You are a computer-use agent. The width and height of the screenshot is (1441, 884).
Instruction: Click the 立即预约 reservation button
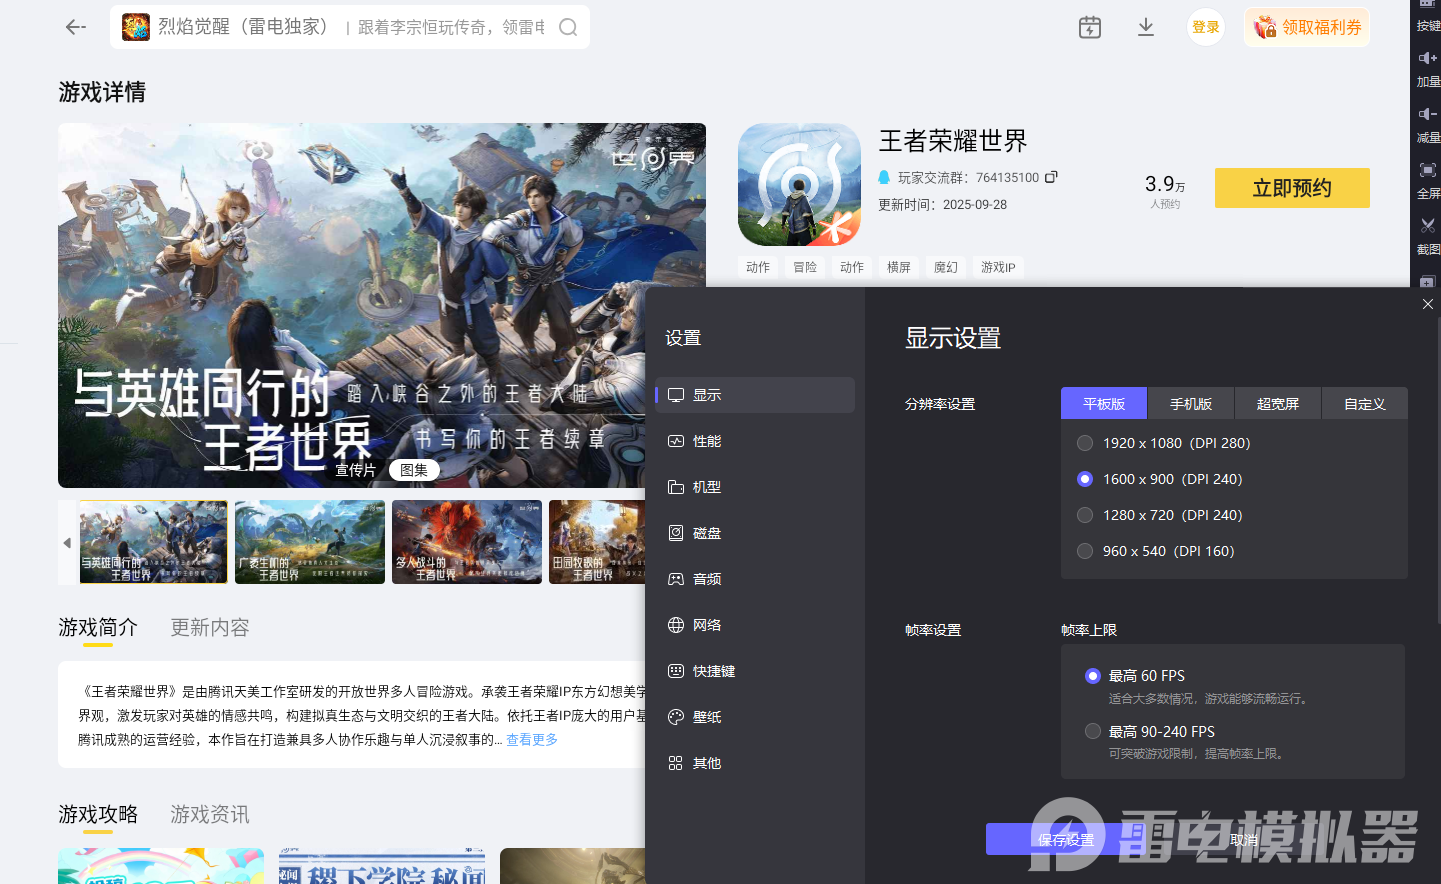[1291, 188]
